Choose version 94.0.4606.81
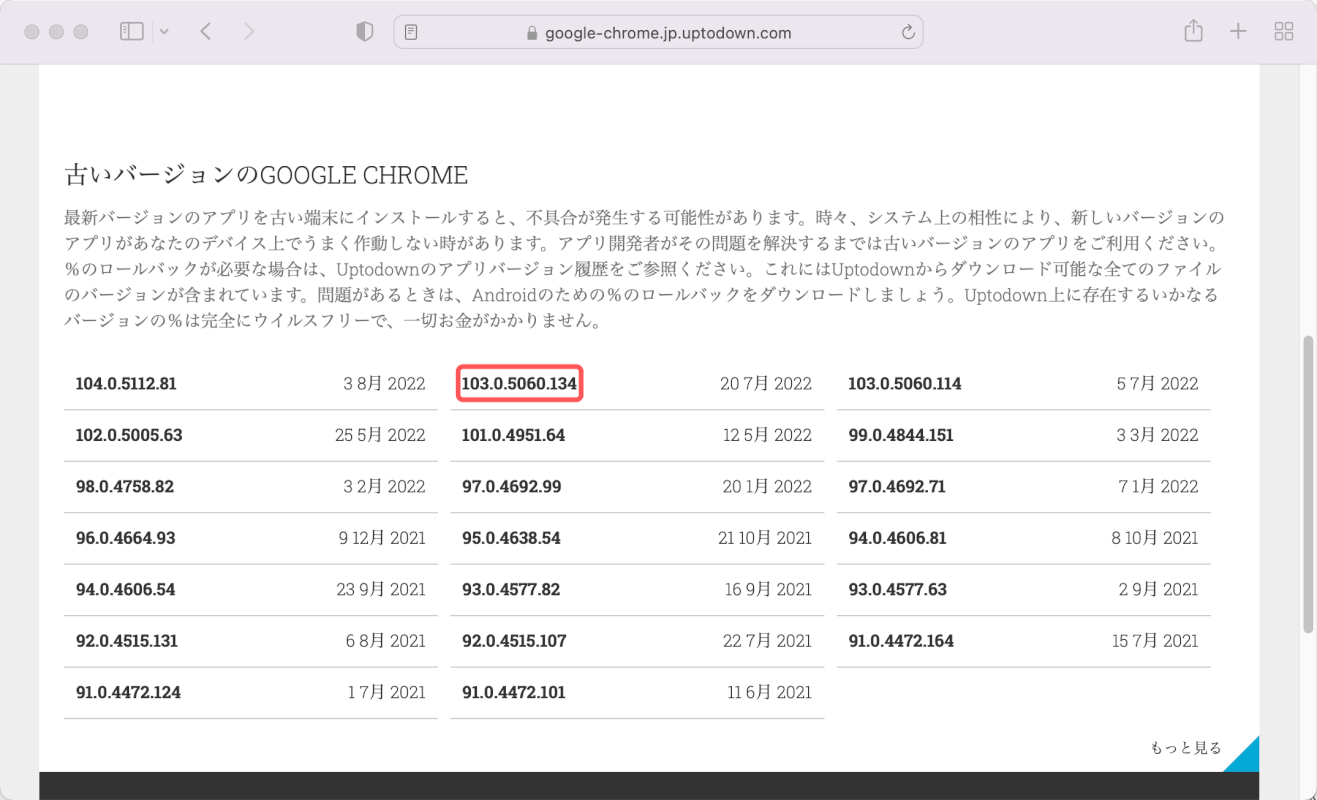This screenshot has height=800, width=1317. [897, 538]
